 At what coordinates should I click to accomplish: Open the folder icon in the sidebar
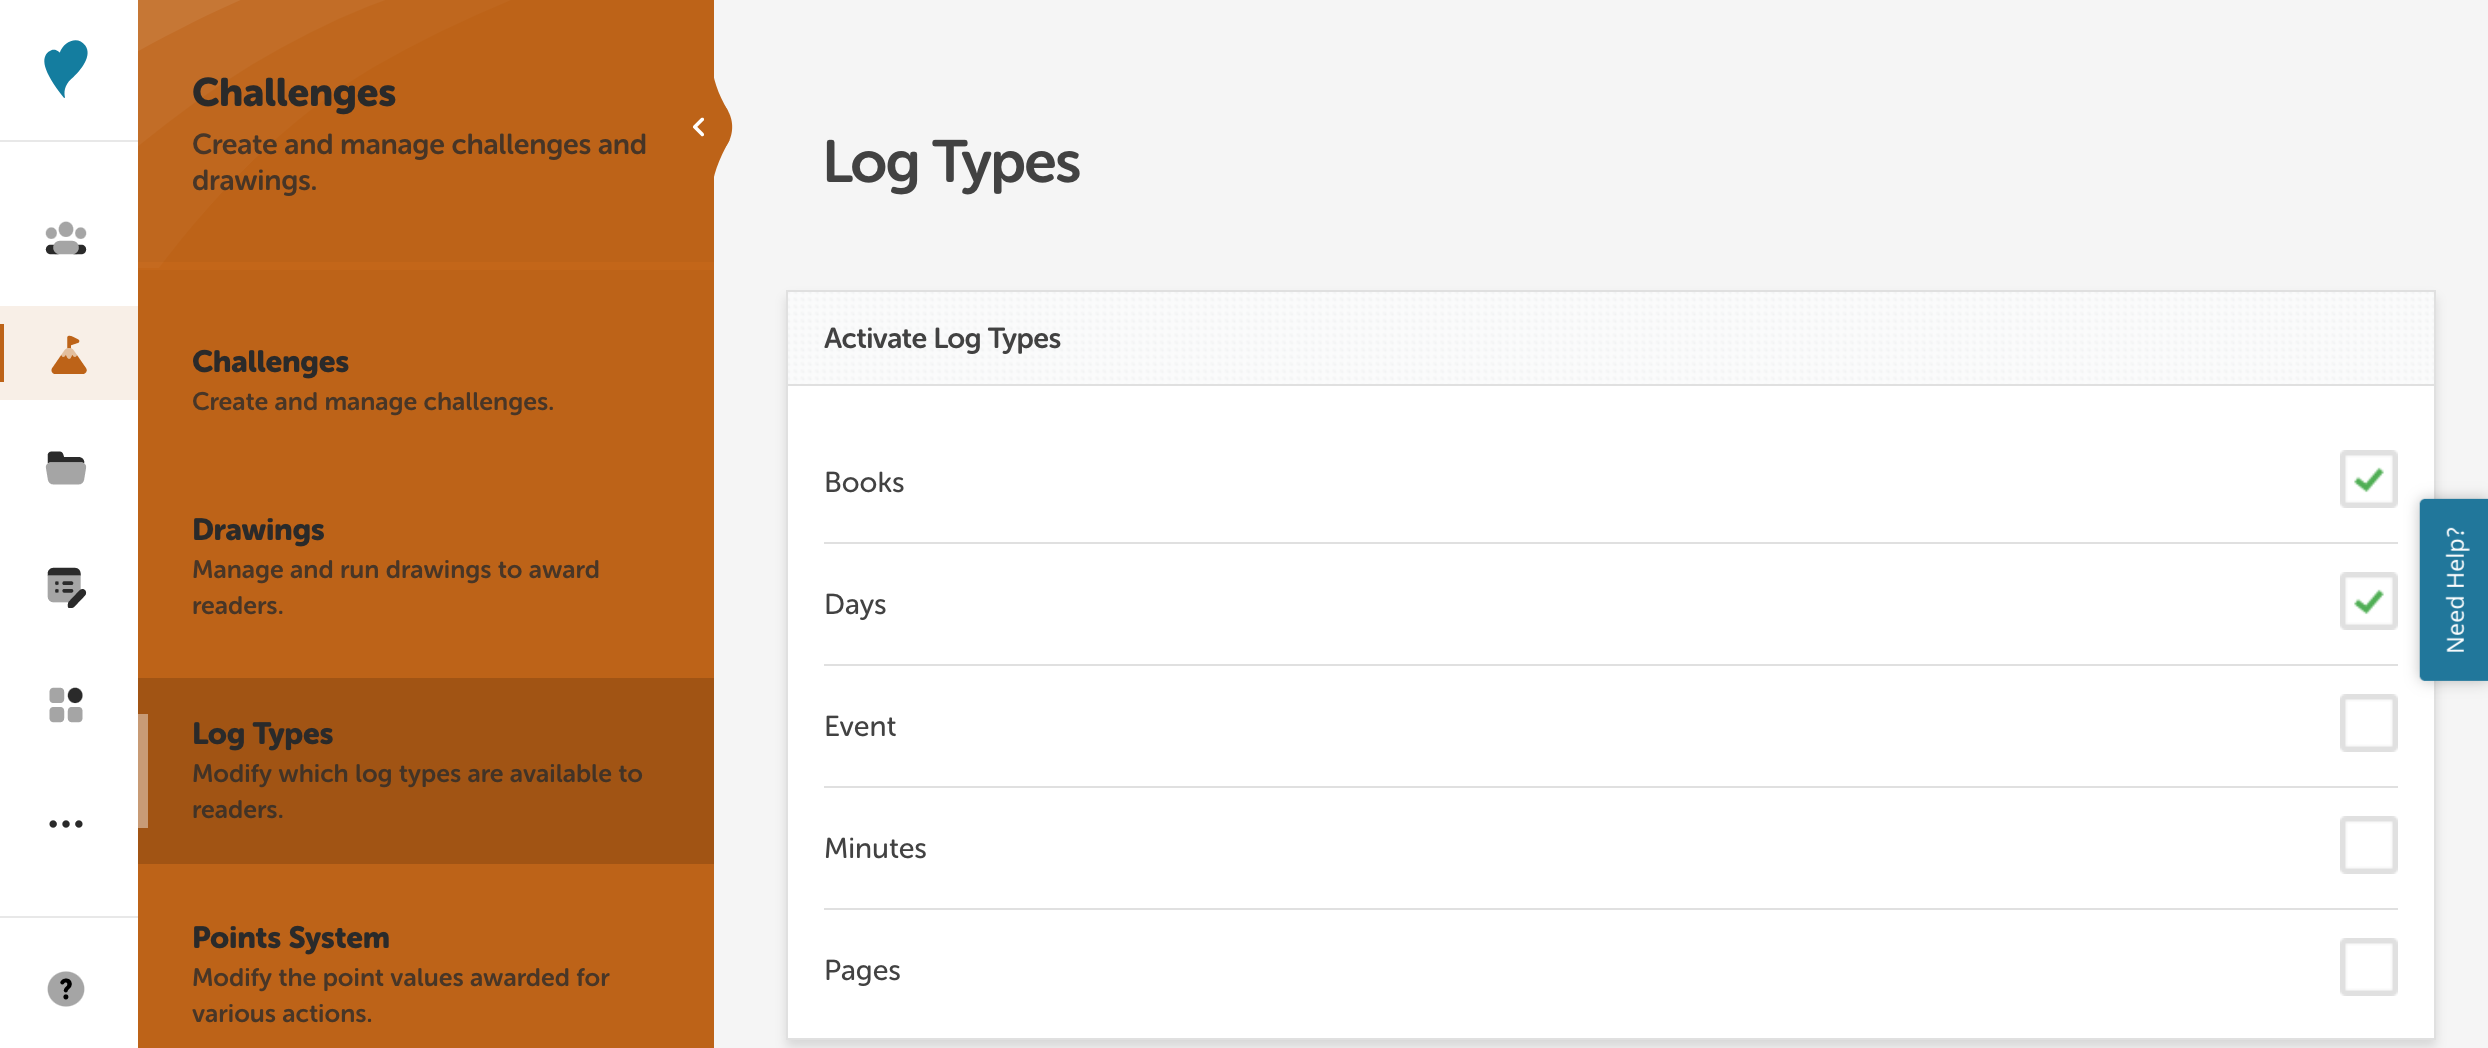click(x=64, y=468)
